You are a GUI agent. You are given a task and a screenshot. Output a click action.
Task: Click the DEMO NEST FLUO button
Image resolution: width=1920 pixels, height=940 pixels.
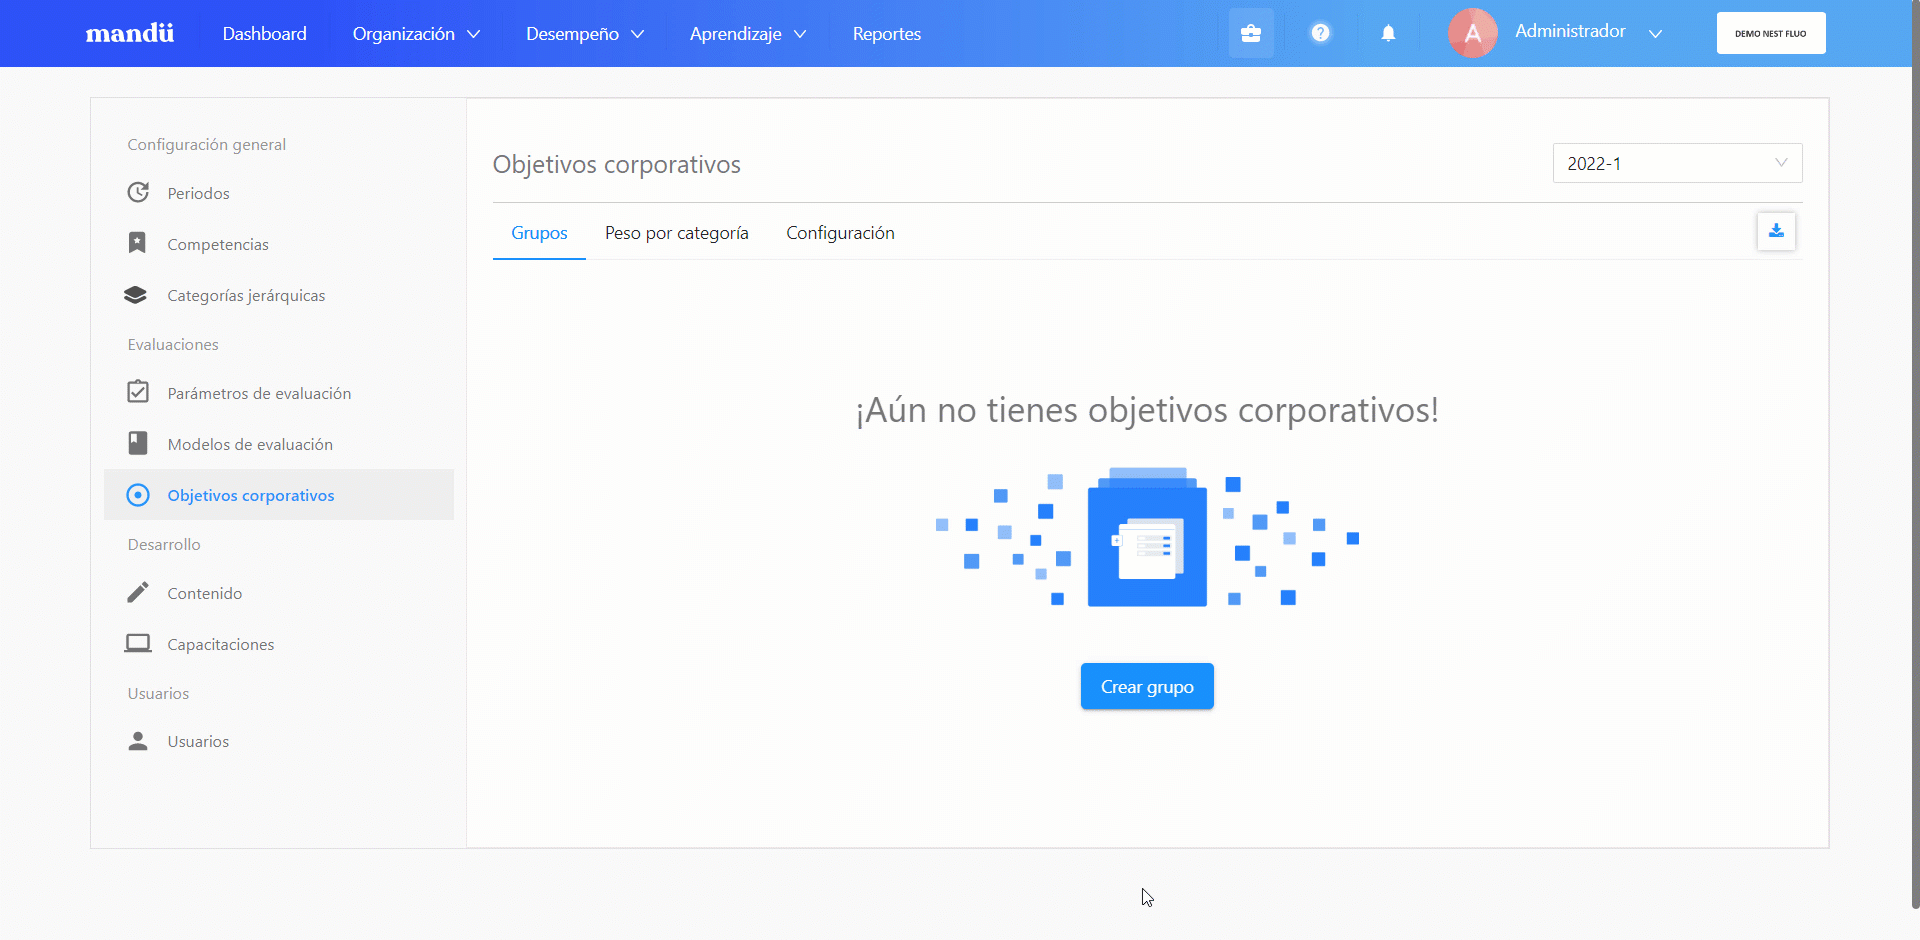(1771, 33)
